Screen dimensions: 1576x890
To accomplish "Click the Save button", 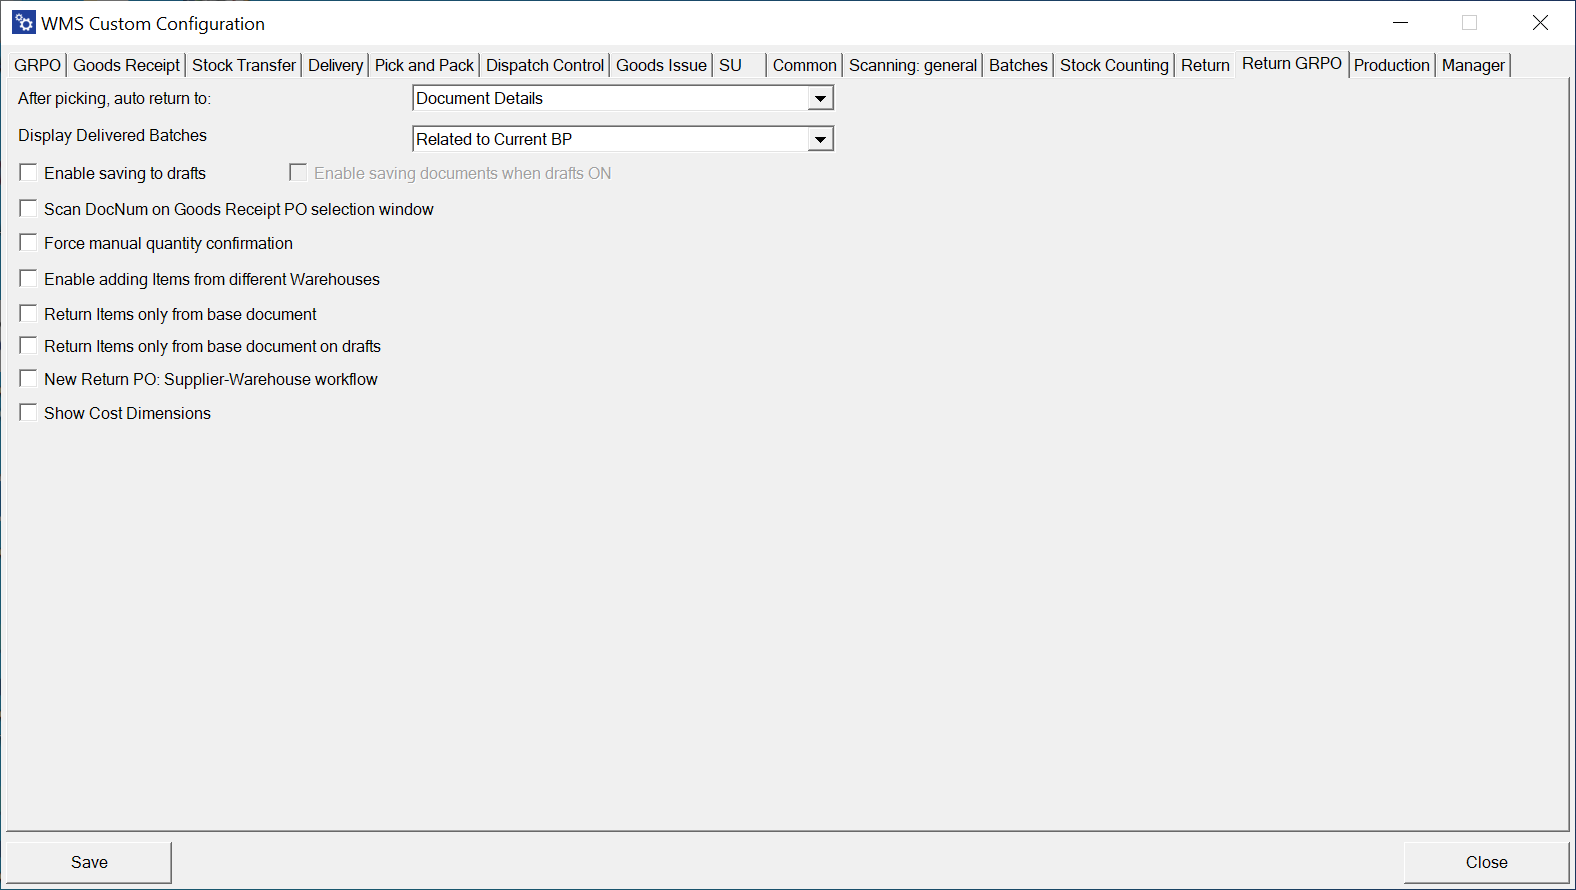I will (x=89, y=862).
